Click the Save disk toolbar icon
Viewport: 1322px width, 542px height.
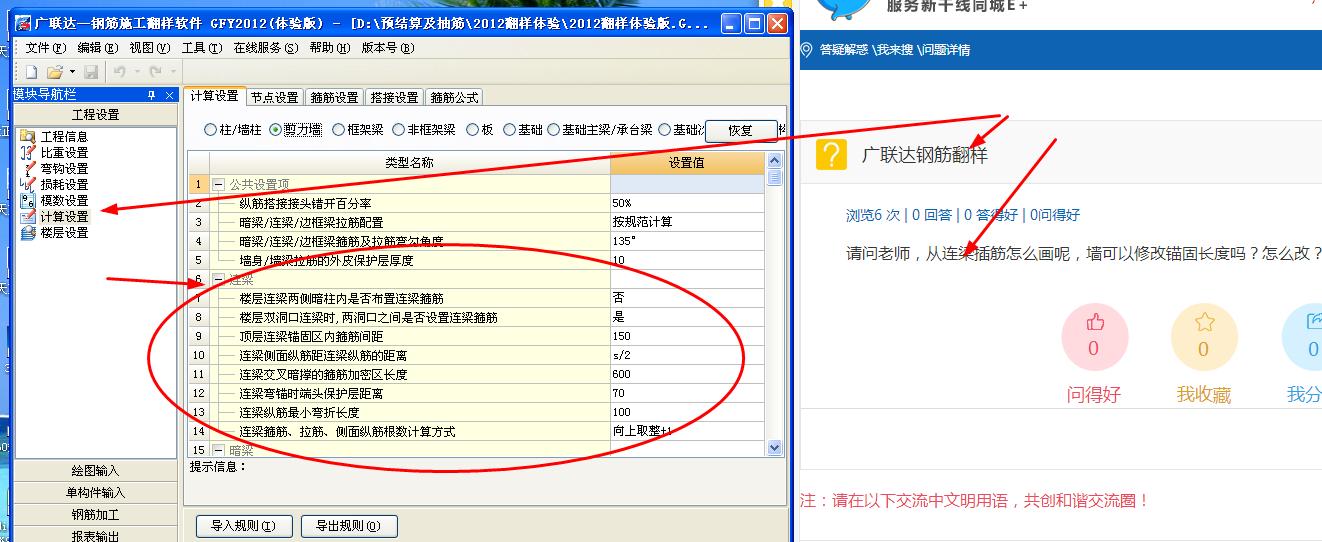coord(91,72)
